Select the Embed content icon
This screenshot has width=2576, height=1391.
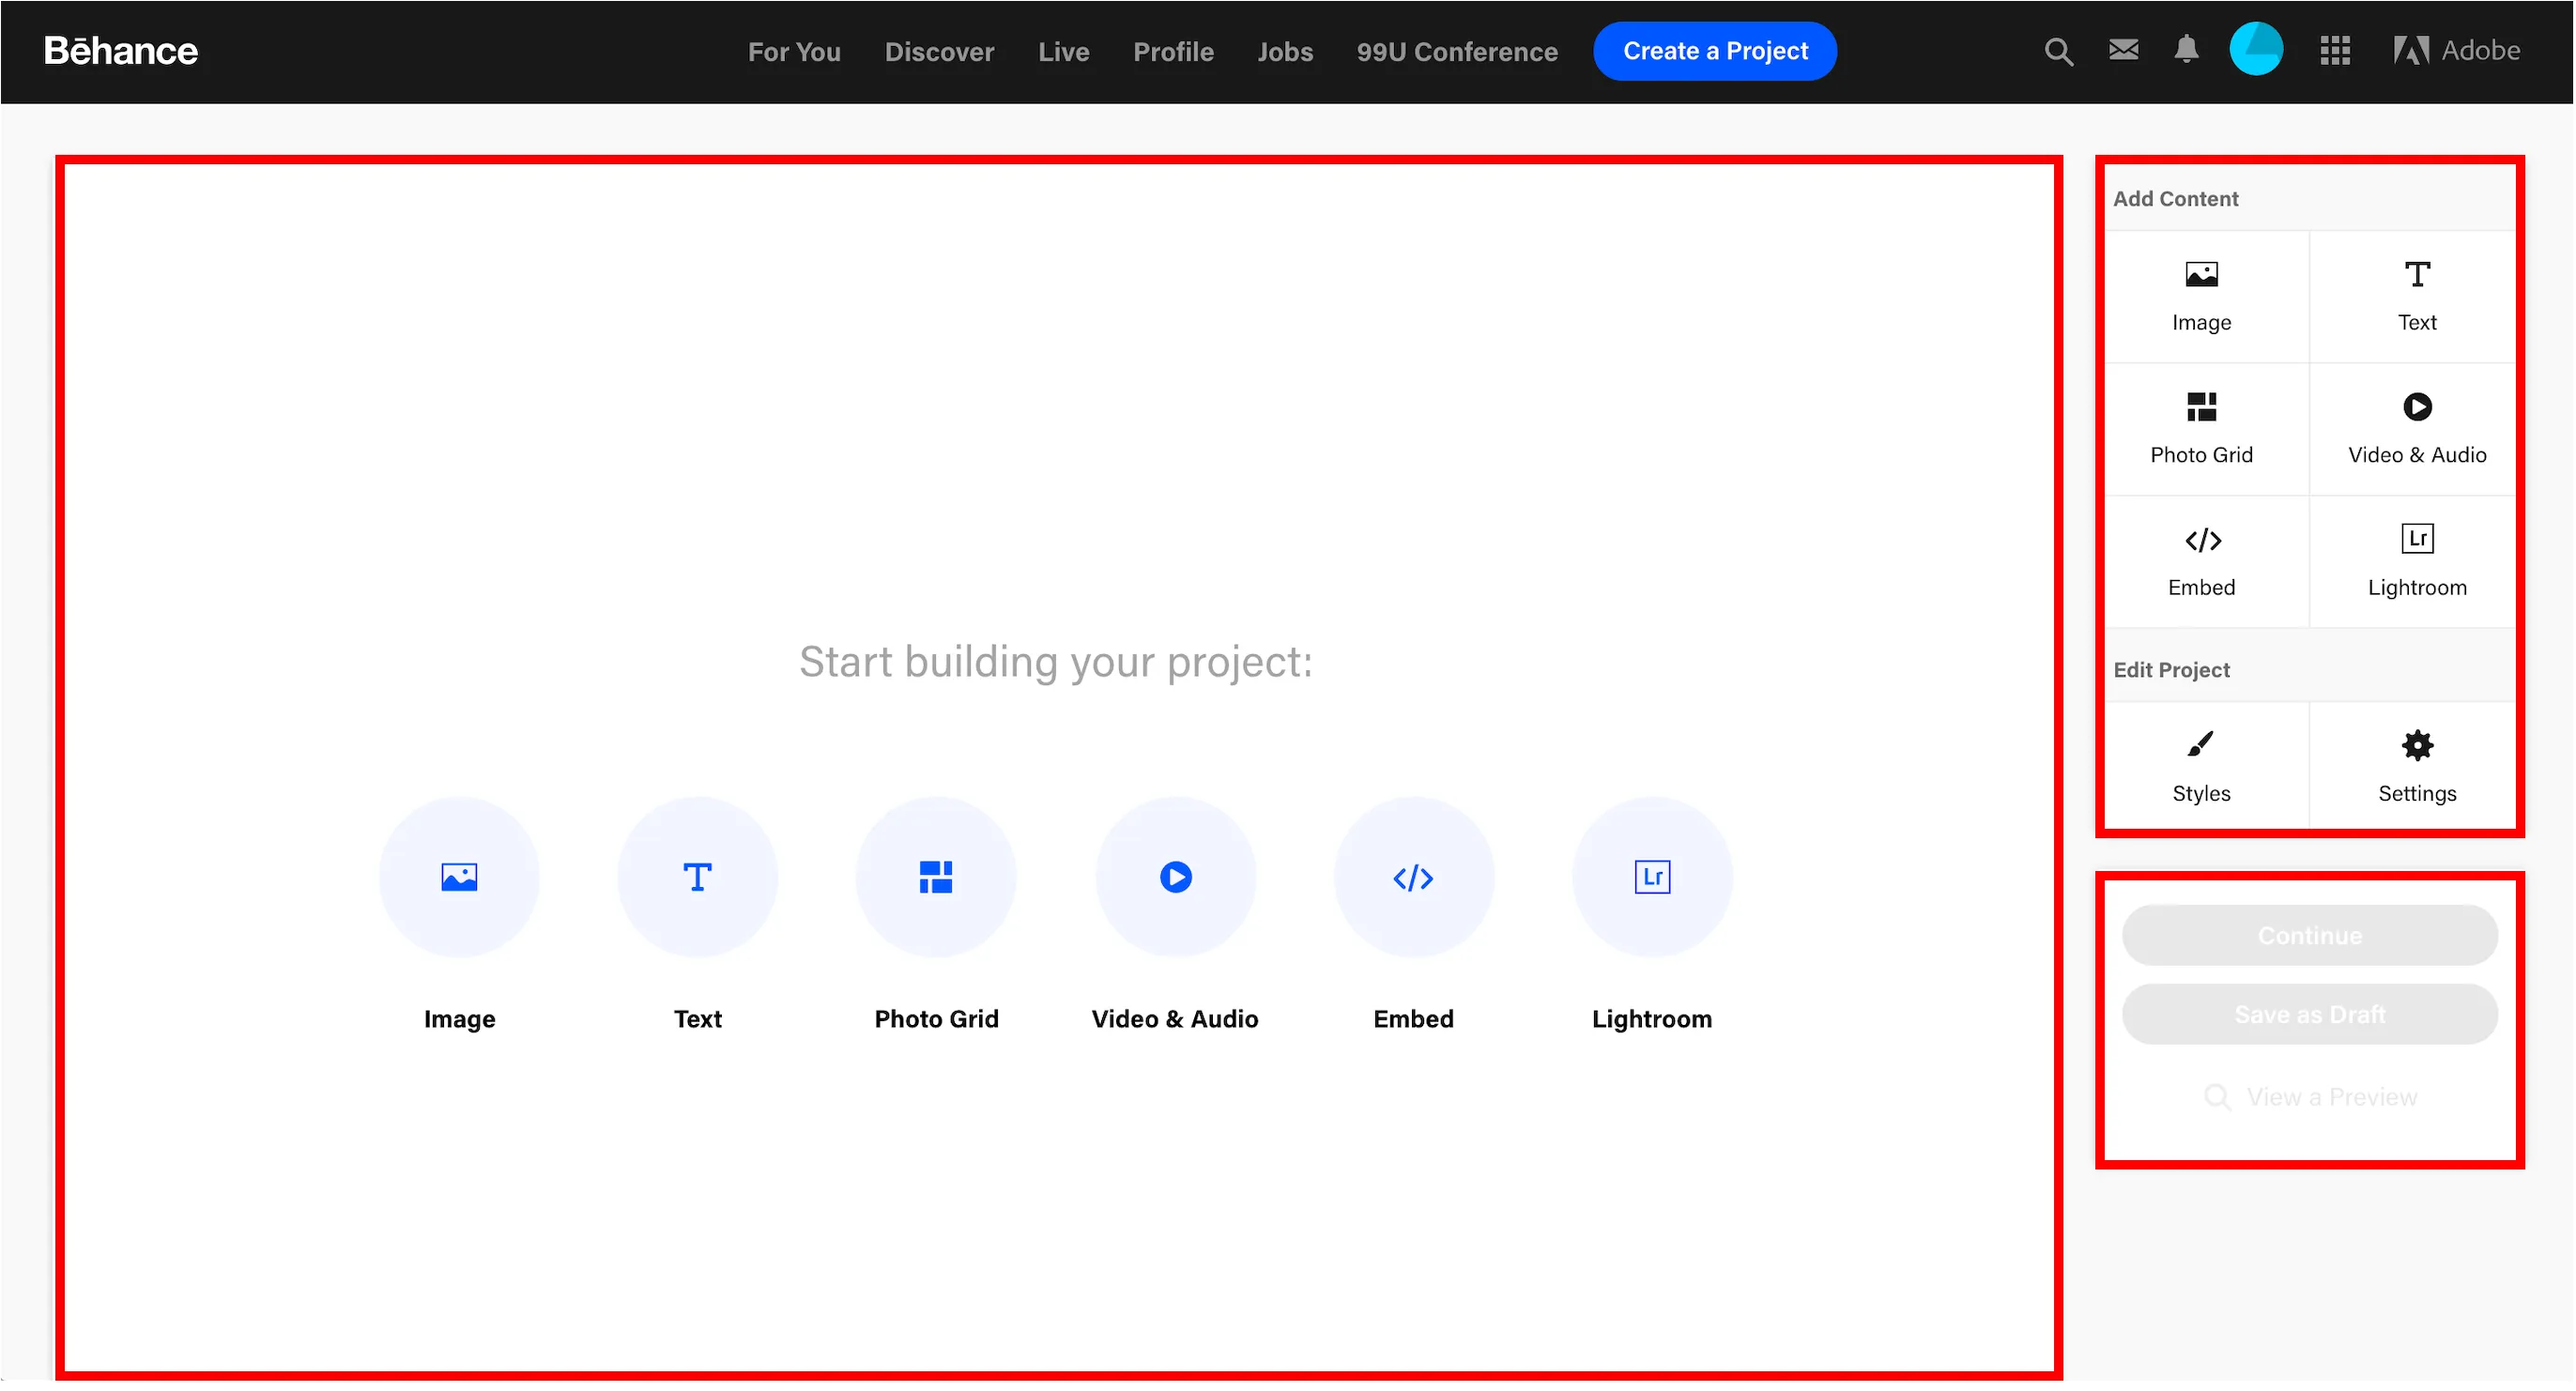(x=1411, y=877)
